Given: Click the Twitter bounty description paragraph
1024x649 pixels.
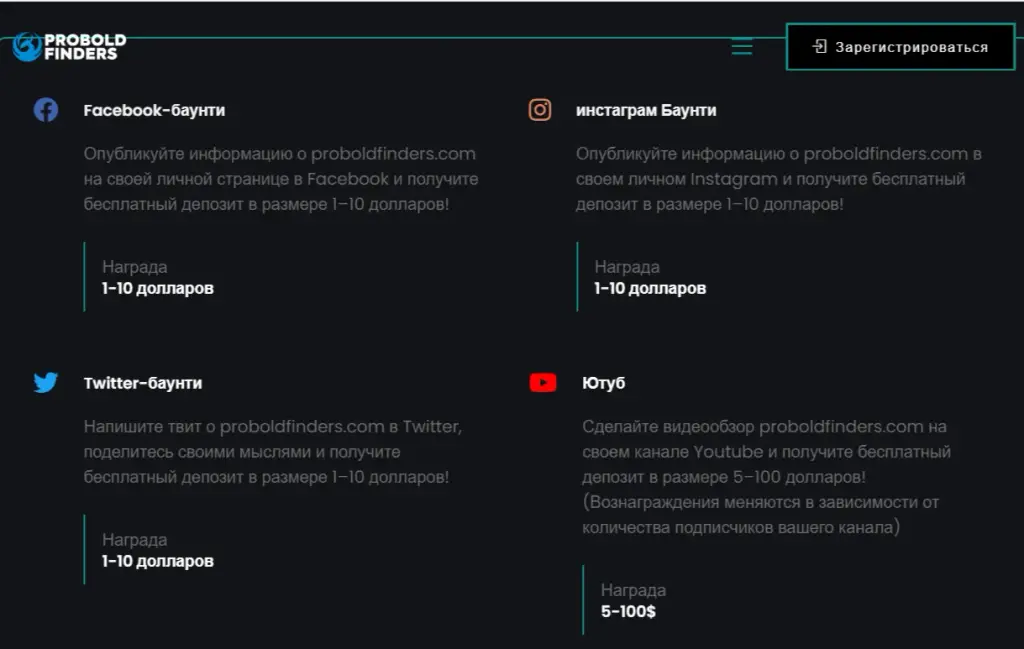Looking at the screenshot, I should pyautogui.click(x=273, y=452).
